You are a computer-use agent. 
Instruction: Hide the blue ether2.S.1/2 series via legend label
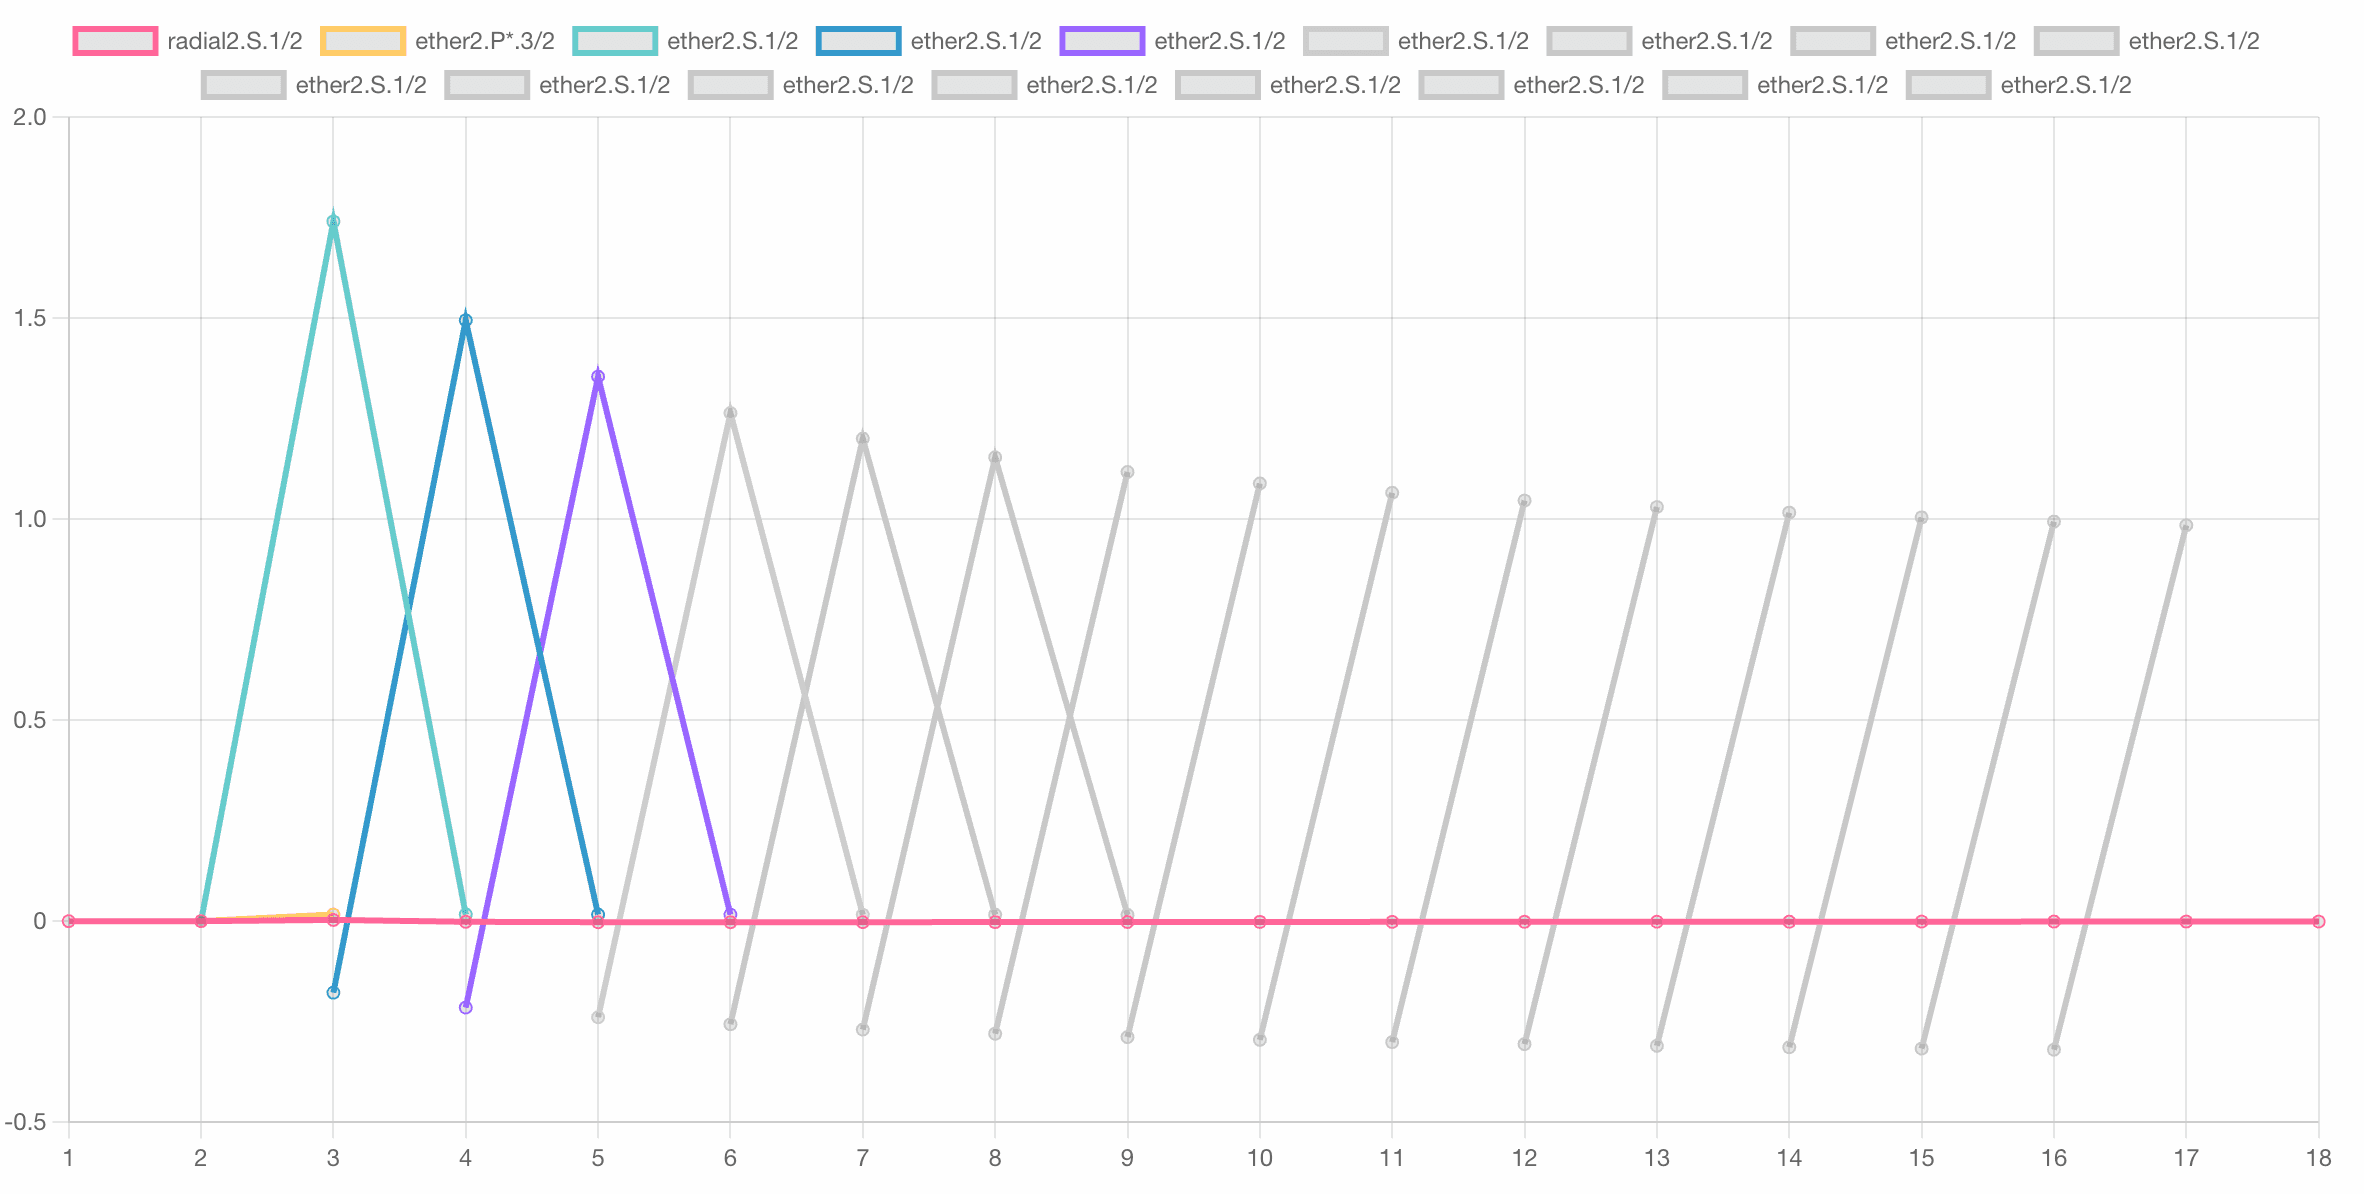pyautogui.click(x=976, y=41)
